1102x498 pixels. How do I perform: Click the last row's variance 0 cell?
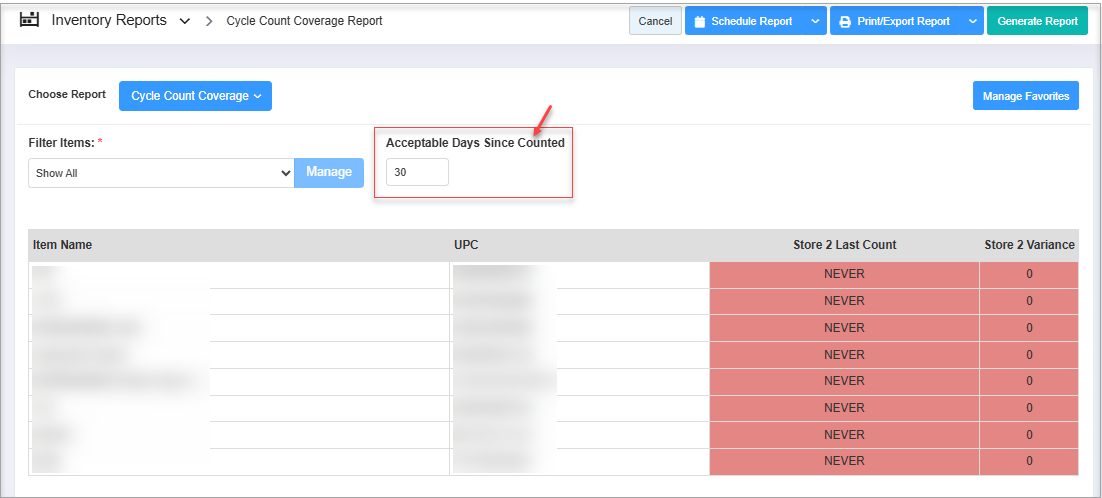[1029, 461]
